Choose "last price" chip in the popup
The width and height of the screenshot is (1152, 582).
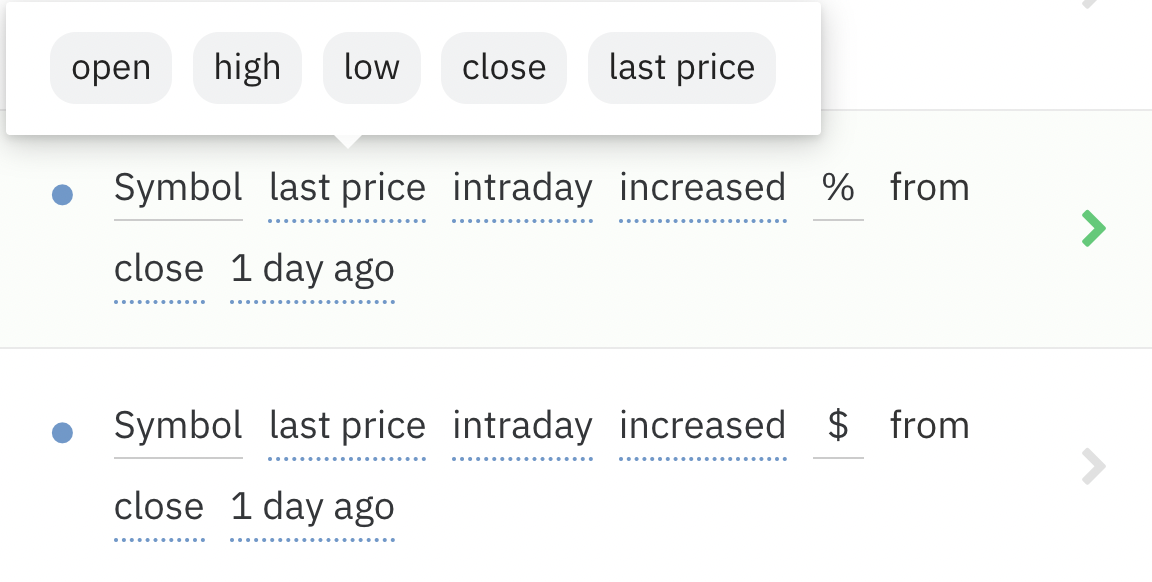pos(682,68)
